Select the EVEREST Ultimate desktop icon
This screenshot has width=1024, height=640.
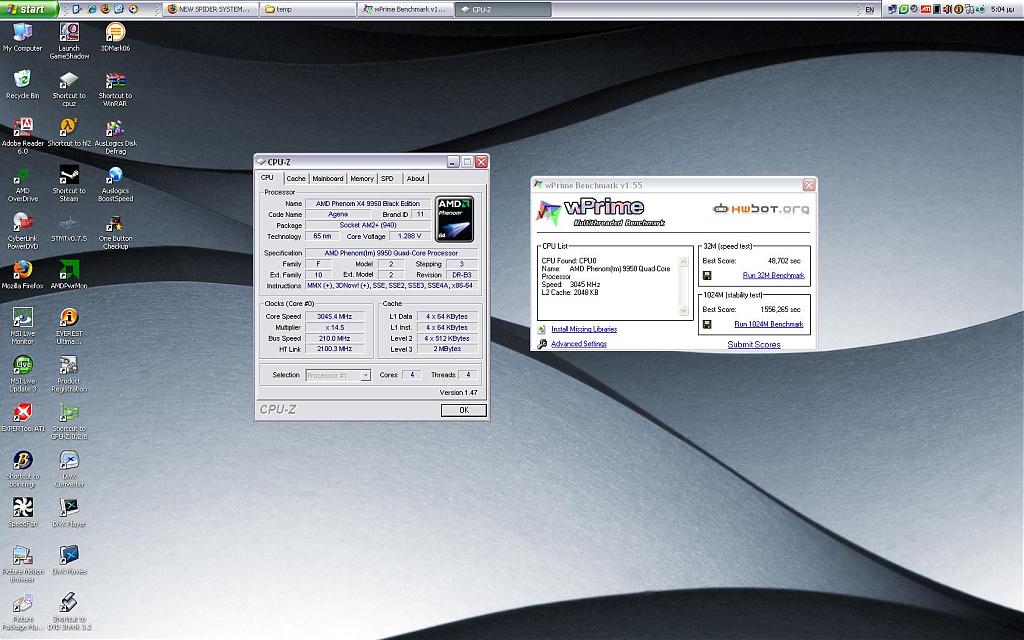[x=69, y=326]
